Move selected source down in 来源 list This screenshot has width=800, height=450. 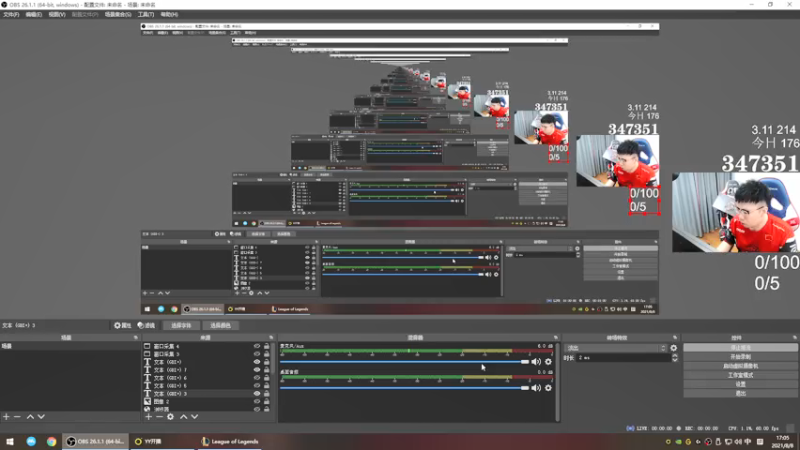[194, 417]
